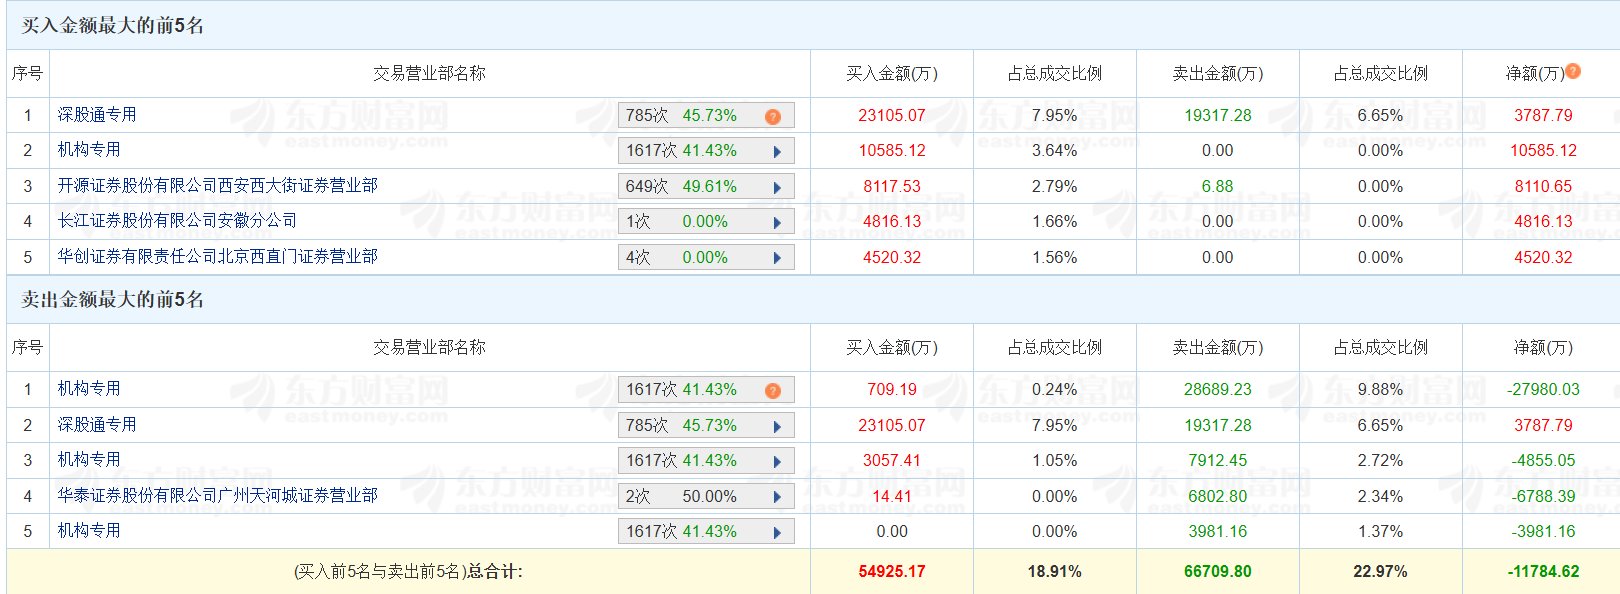Viewport: 1620px width, 594px height.
Task: Click the blue arrow in the 649次 49.61% box
Action: click(777, 187)
